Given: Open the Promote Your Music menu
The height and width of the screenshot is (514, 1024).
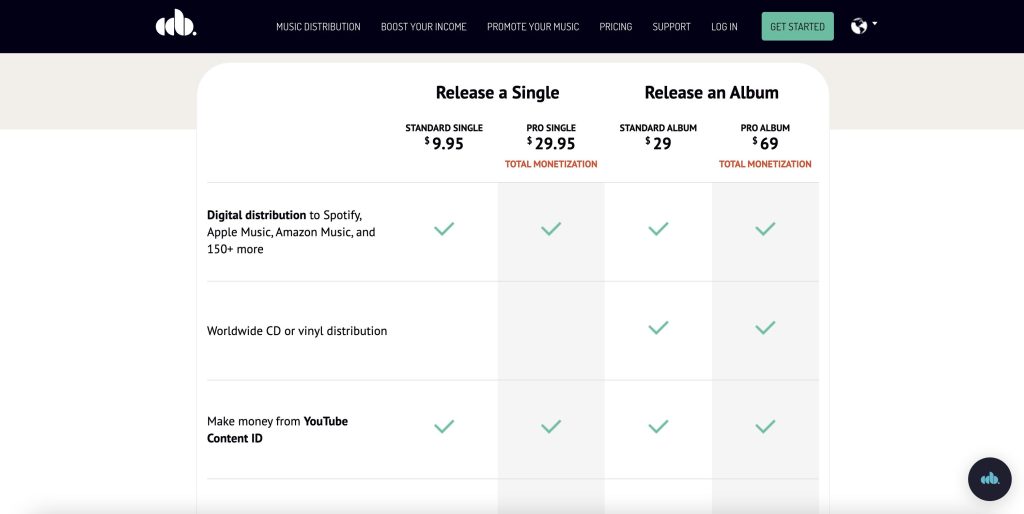Looking at the screenshot, I should tap(533, 27).
